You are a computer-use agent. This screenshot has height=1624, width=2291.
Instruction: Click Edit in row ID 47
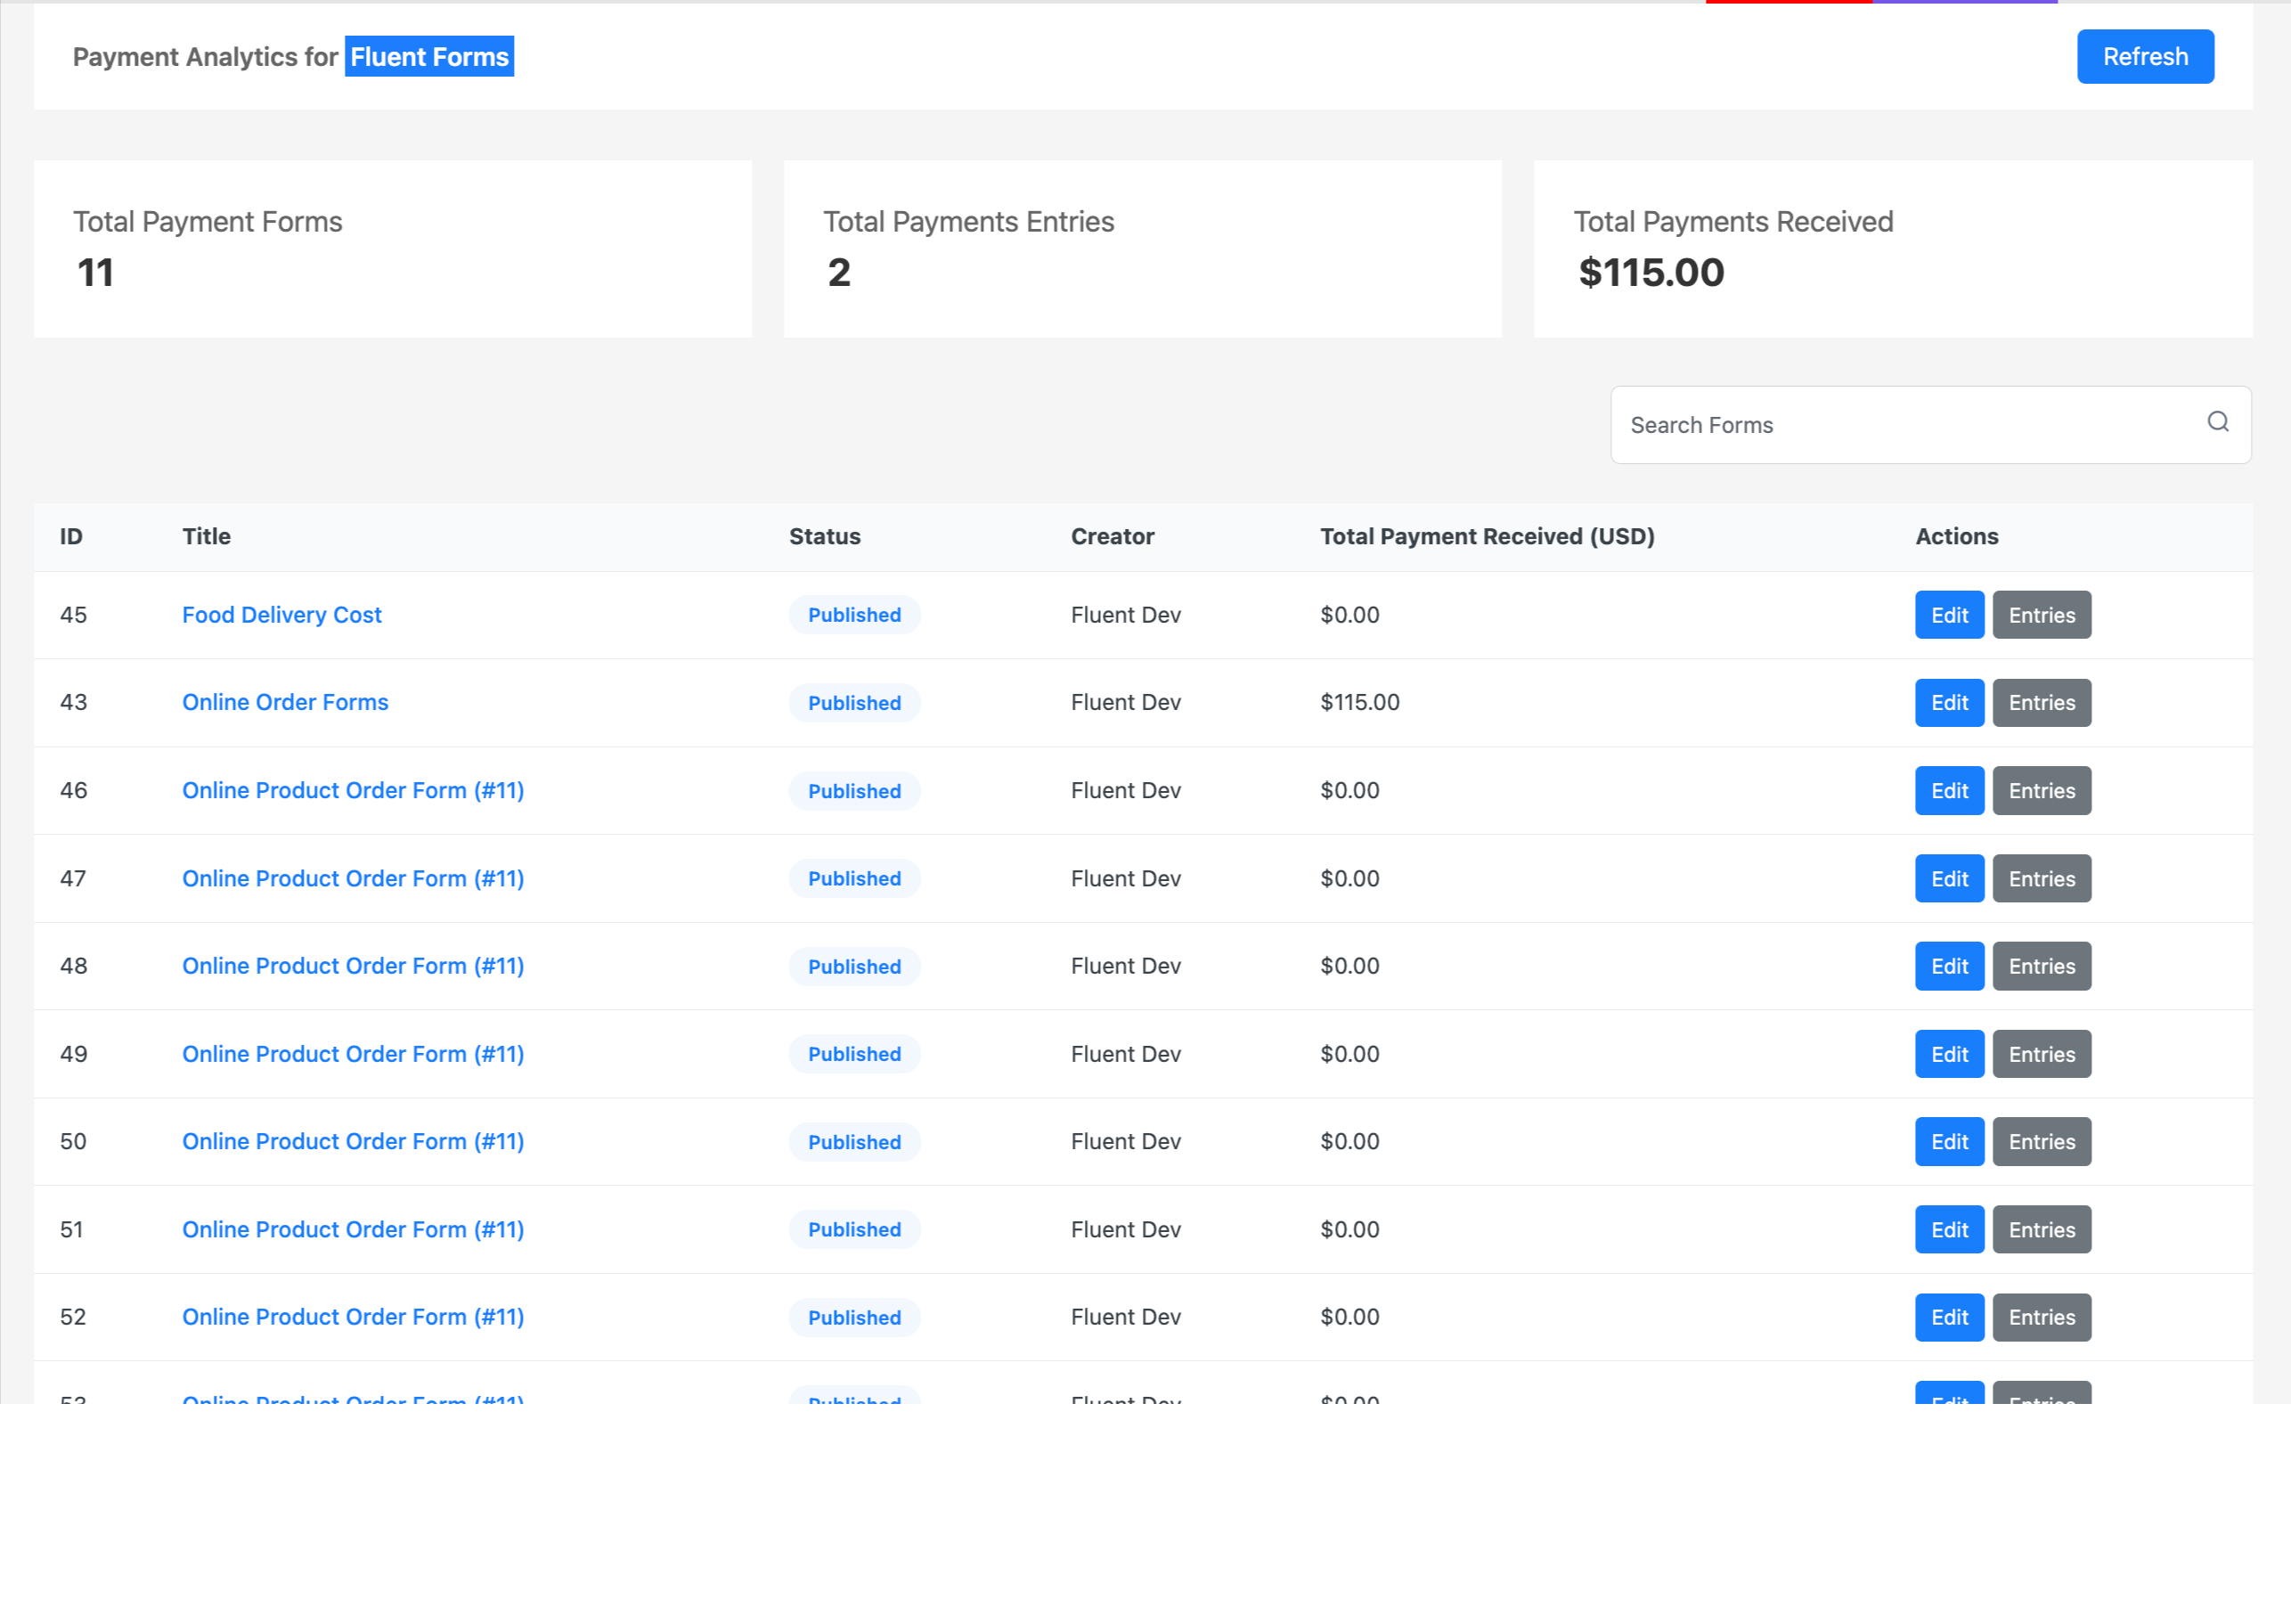click(1949, 879)
